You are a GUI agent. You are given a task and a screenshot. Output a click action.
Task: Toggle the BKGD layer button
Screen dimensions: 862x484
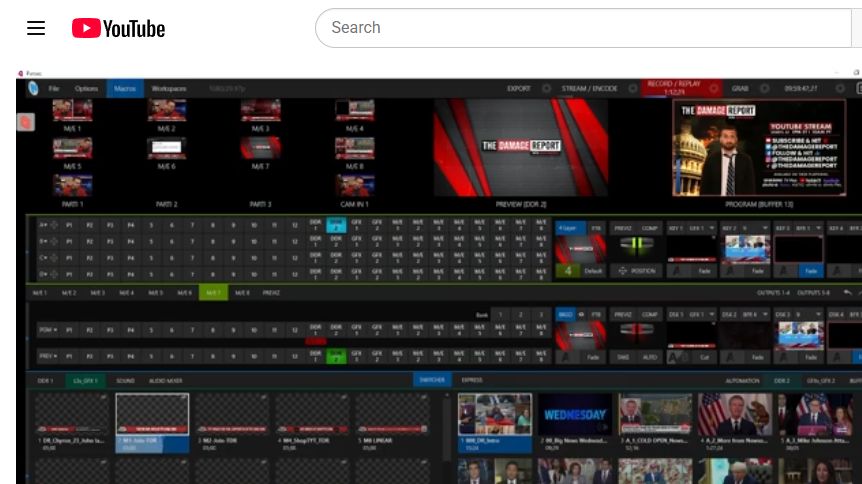pos(565,315)
